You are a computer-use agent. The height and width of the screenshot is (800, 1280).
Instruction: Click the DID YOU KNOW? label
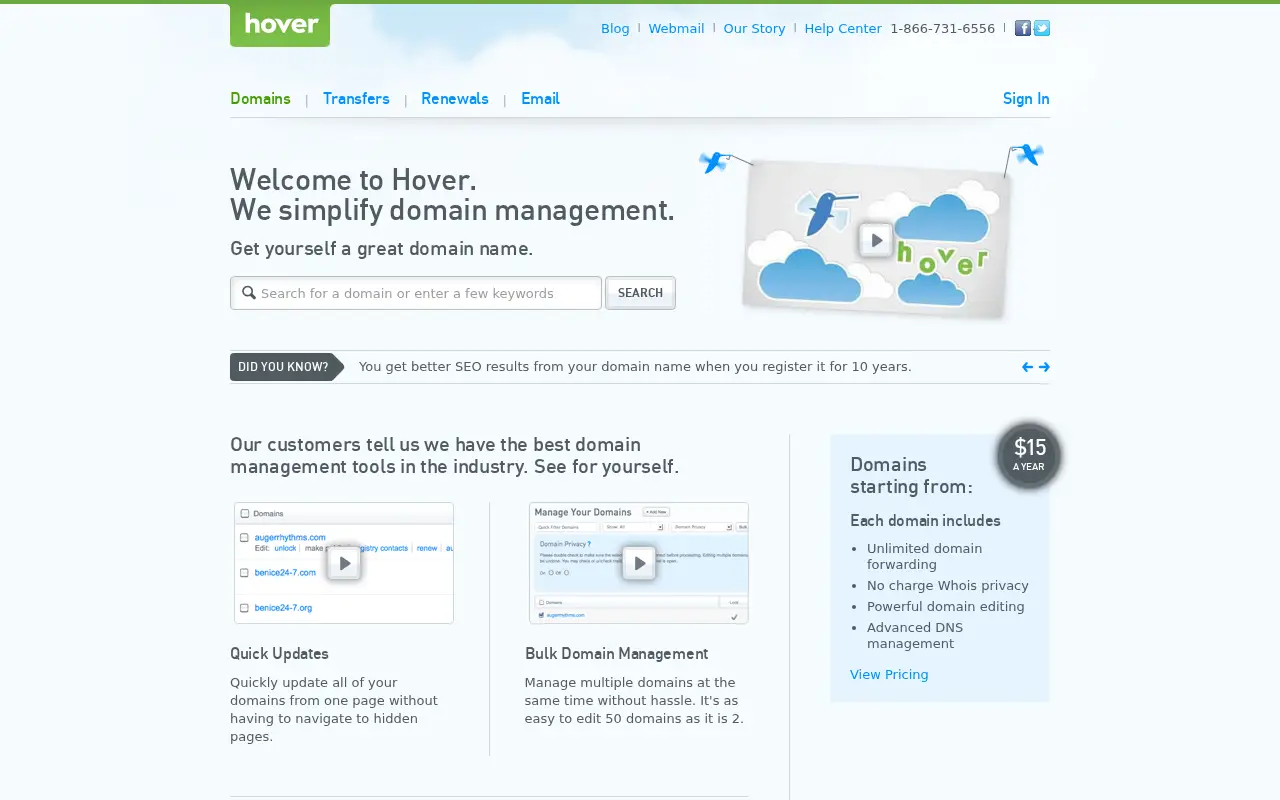tap(287, 367)
